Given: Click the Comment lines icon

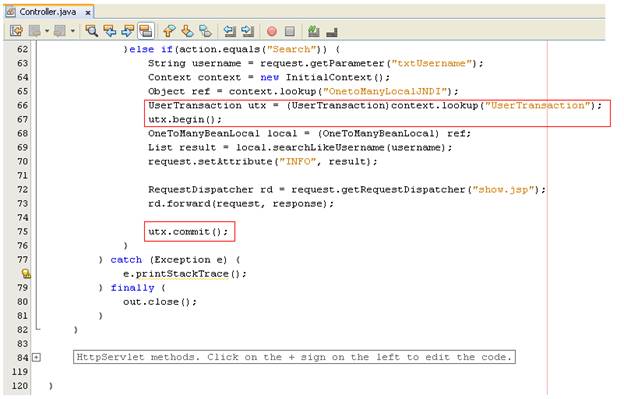Looking at the screenshot, I should [x=314, y=31].
